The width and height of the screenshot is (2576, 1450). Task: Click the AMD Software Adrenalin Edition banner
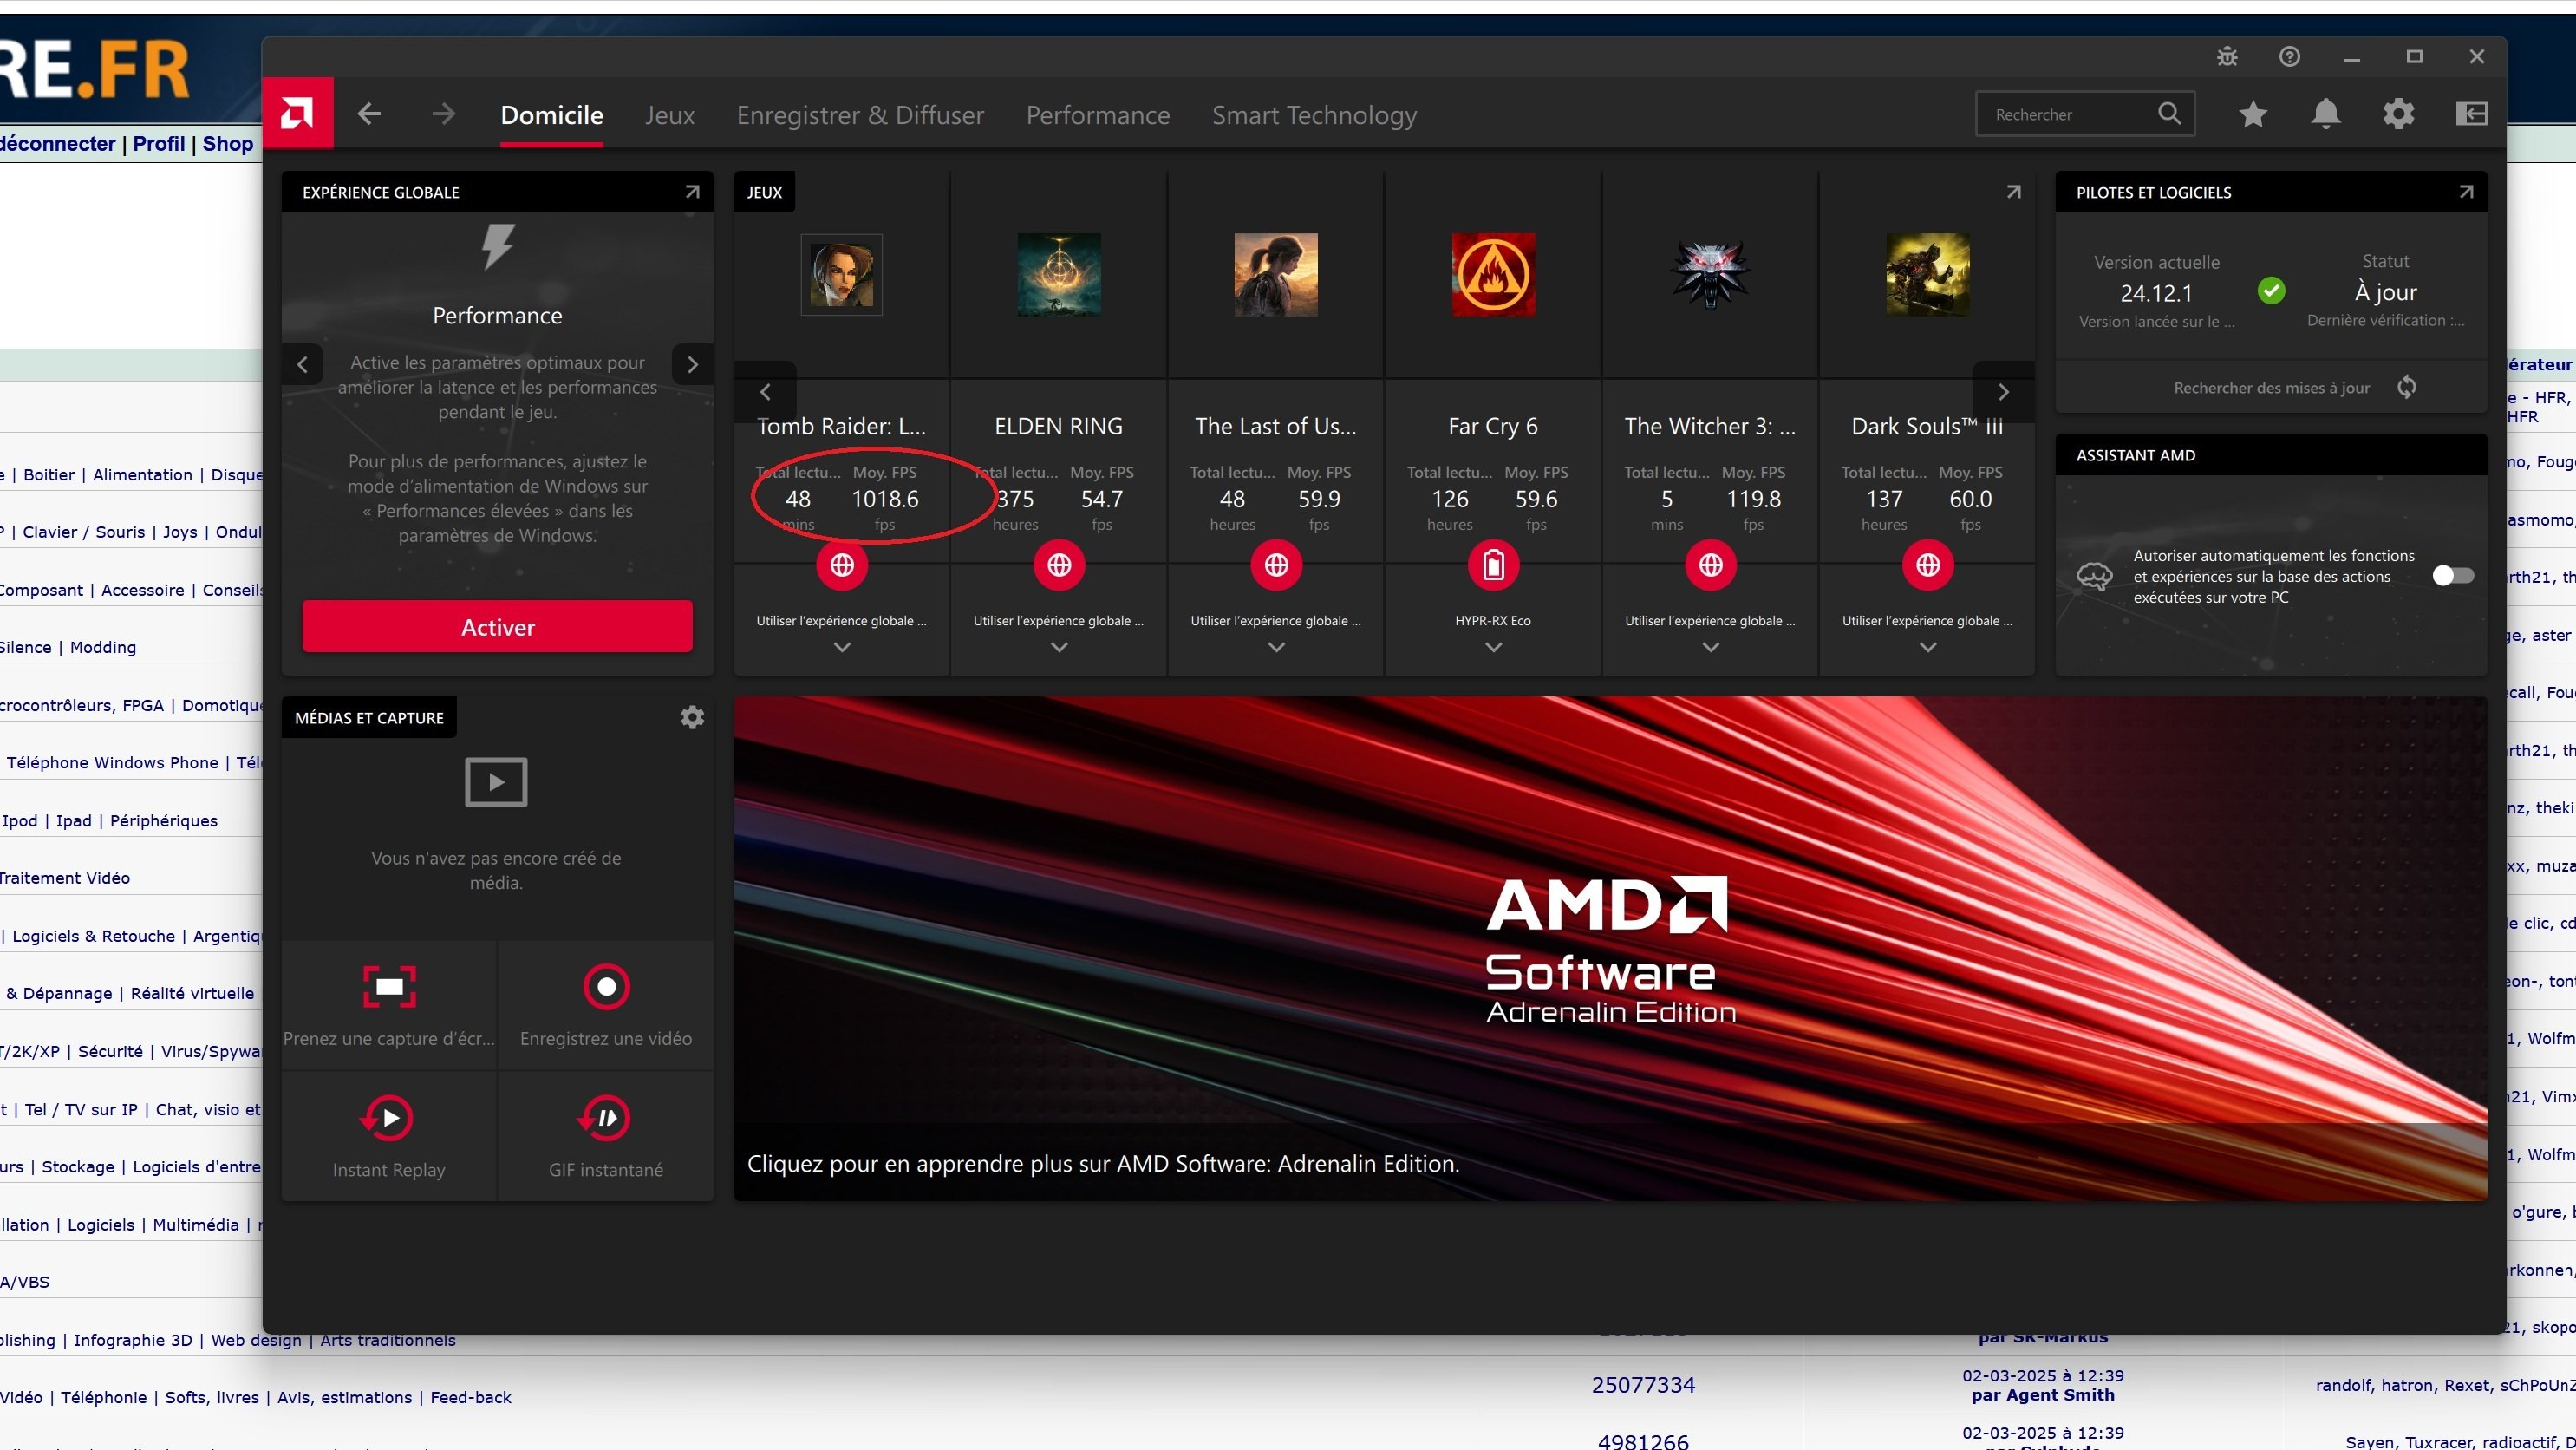click(1610, 948)
